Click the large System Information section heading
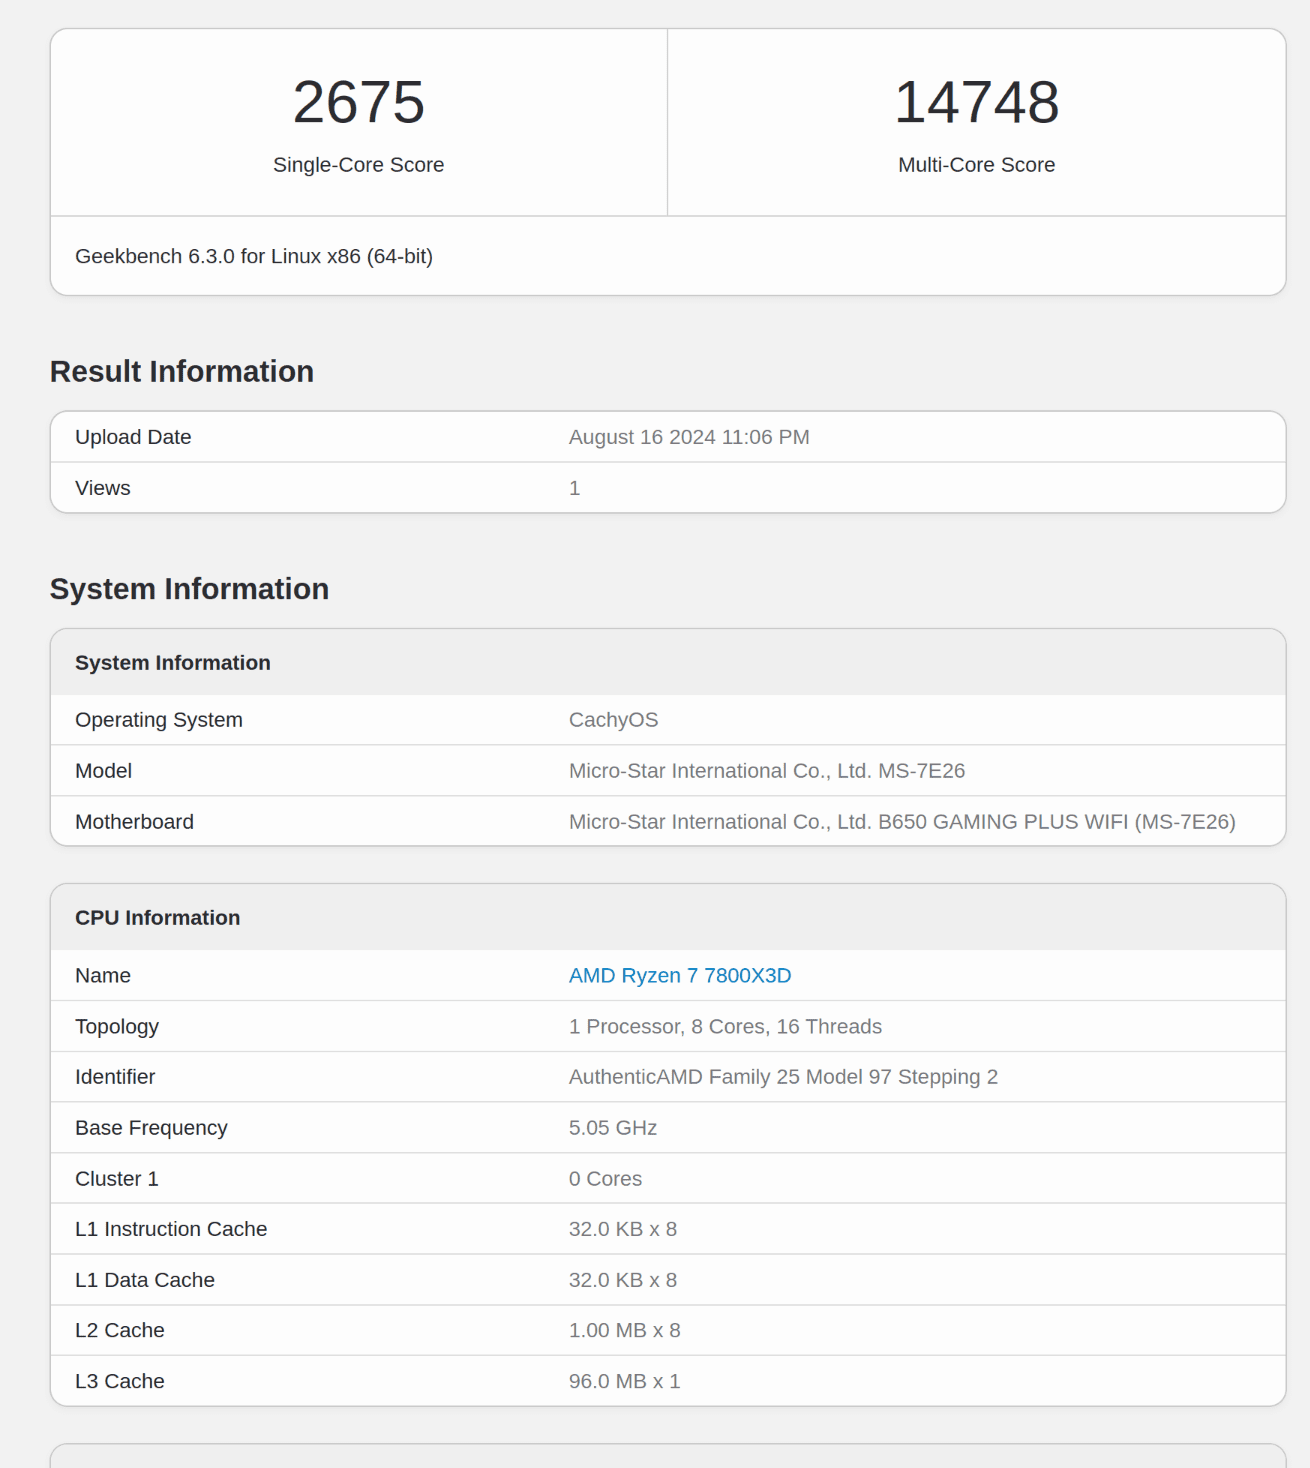 [x=190, y=589]
